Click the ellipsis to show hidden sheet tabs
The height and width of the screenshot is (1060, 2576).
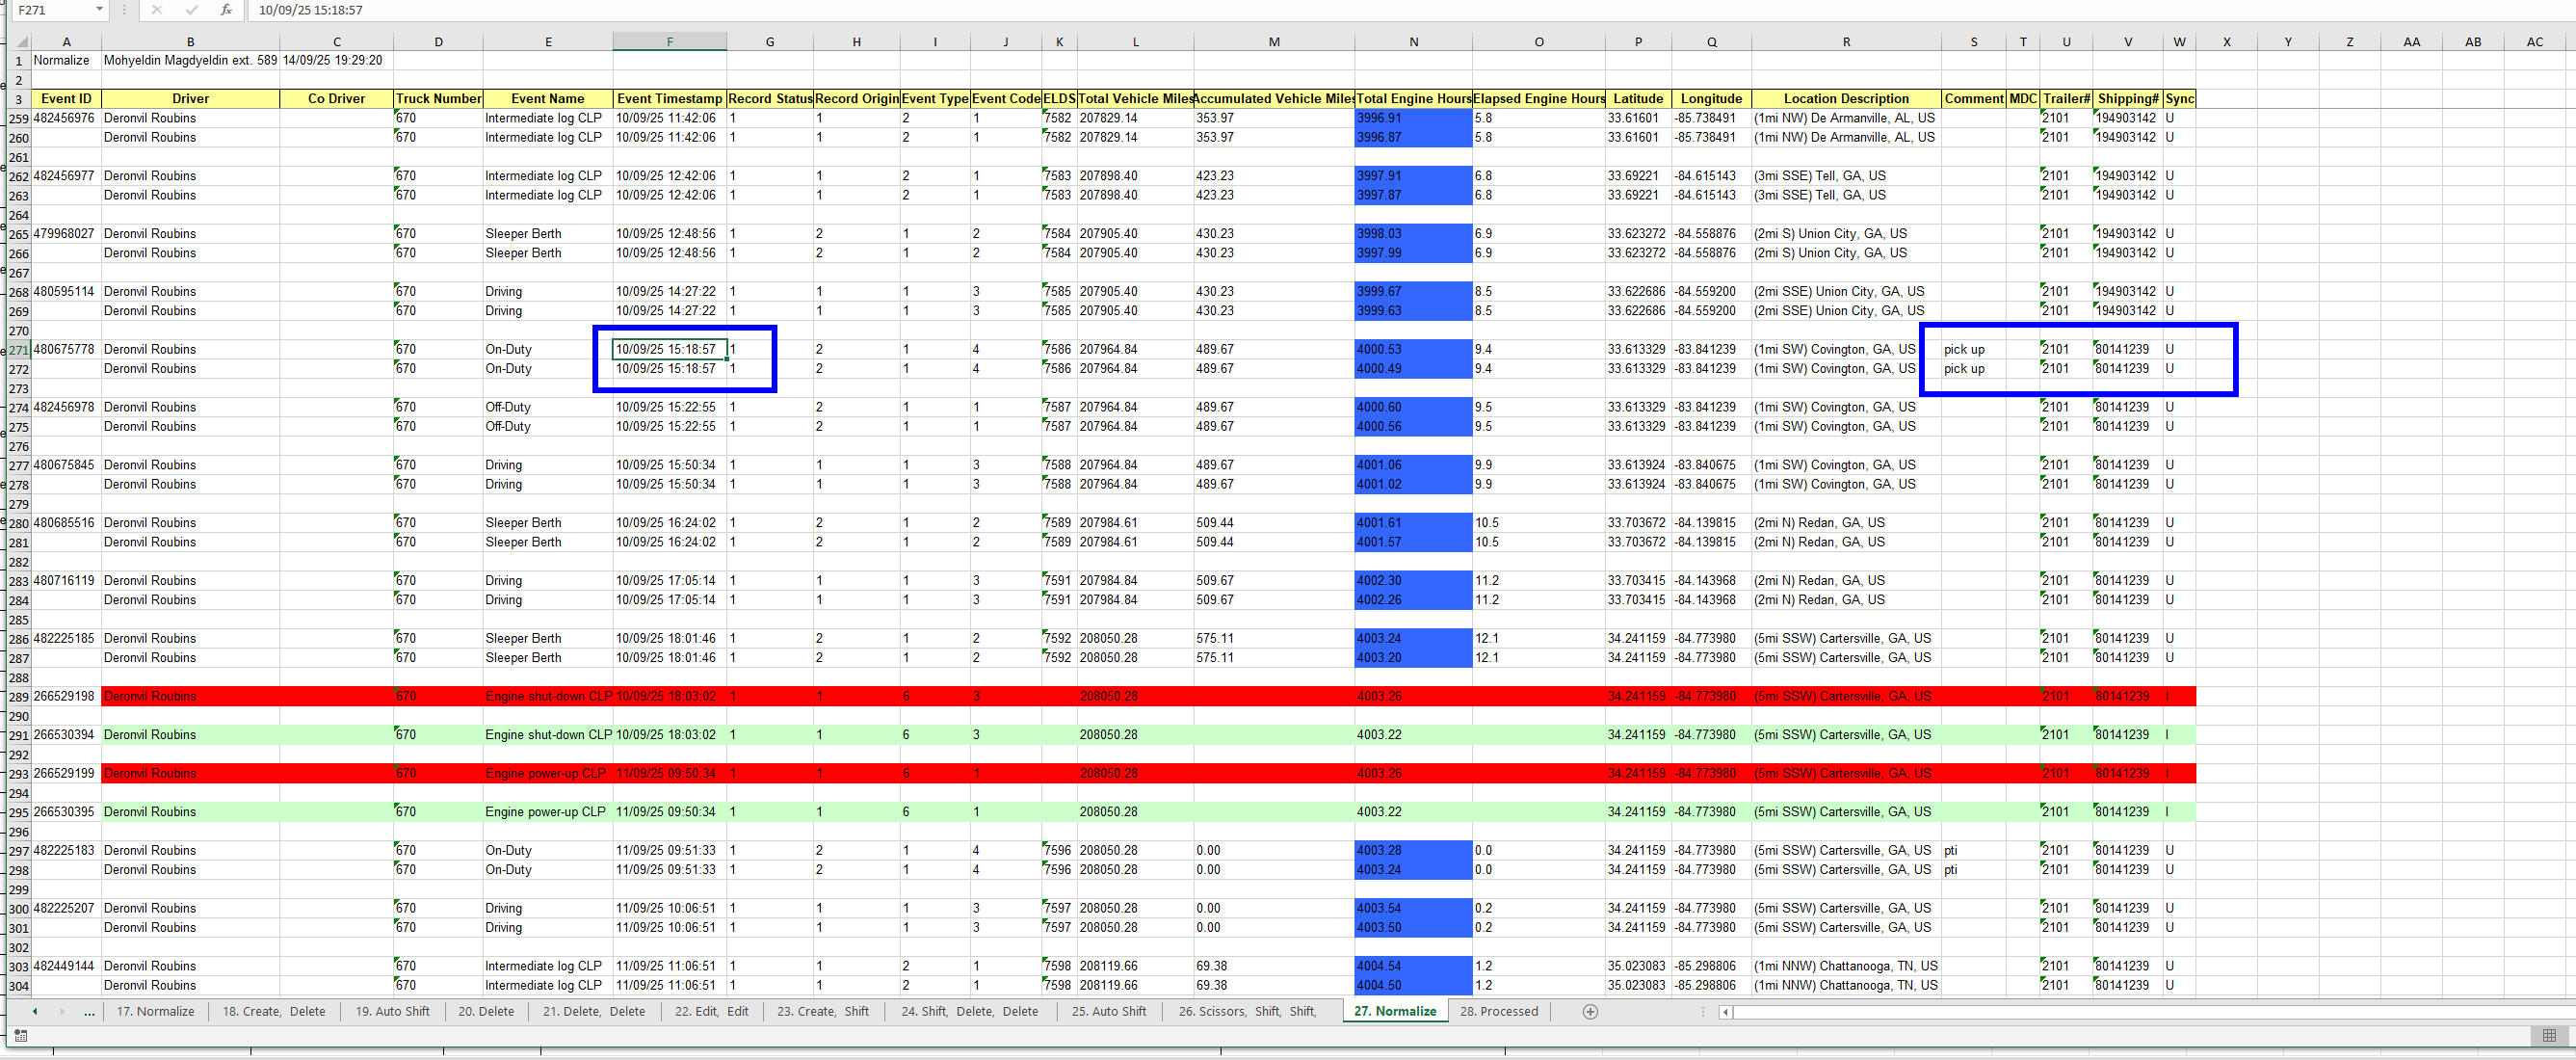coord(89,1012)
